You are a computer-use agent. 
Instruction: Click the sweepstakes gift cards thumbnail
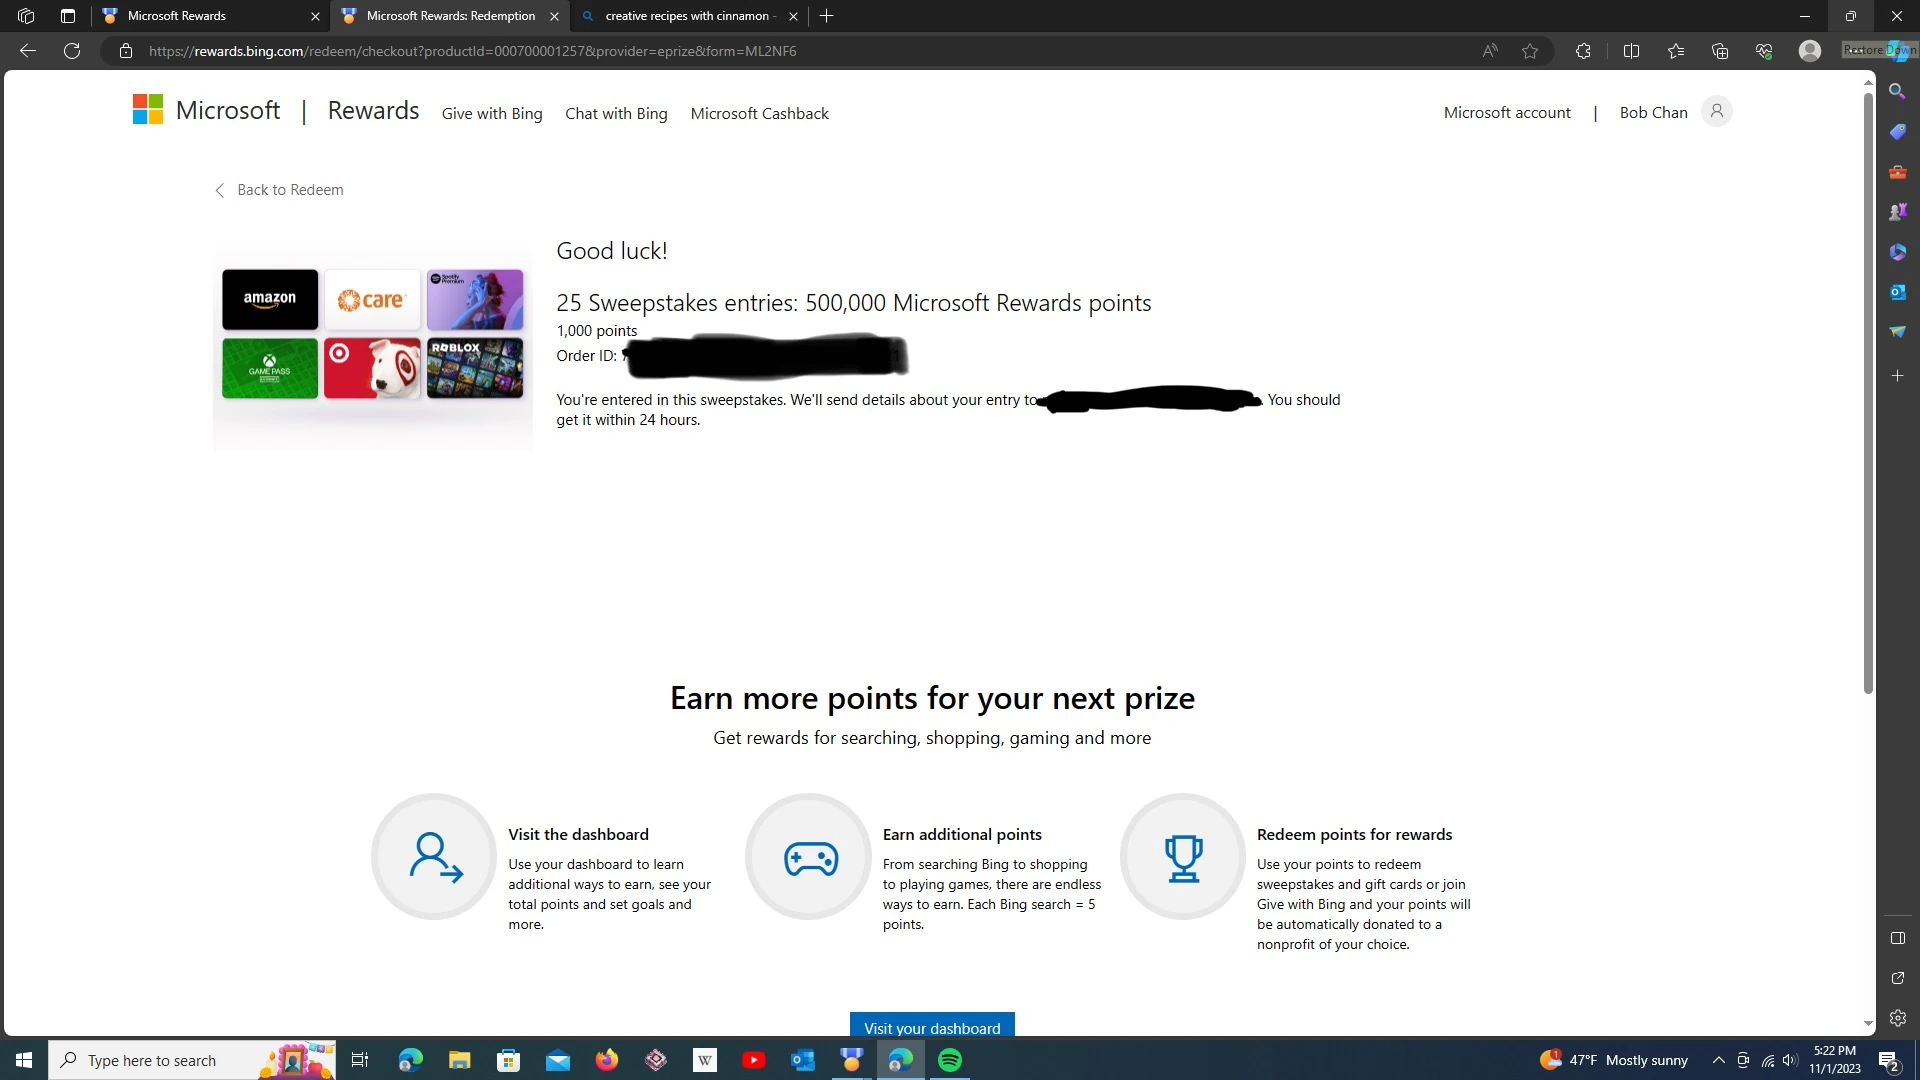point(372,334)
